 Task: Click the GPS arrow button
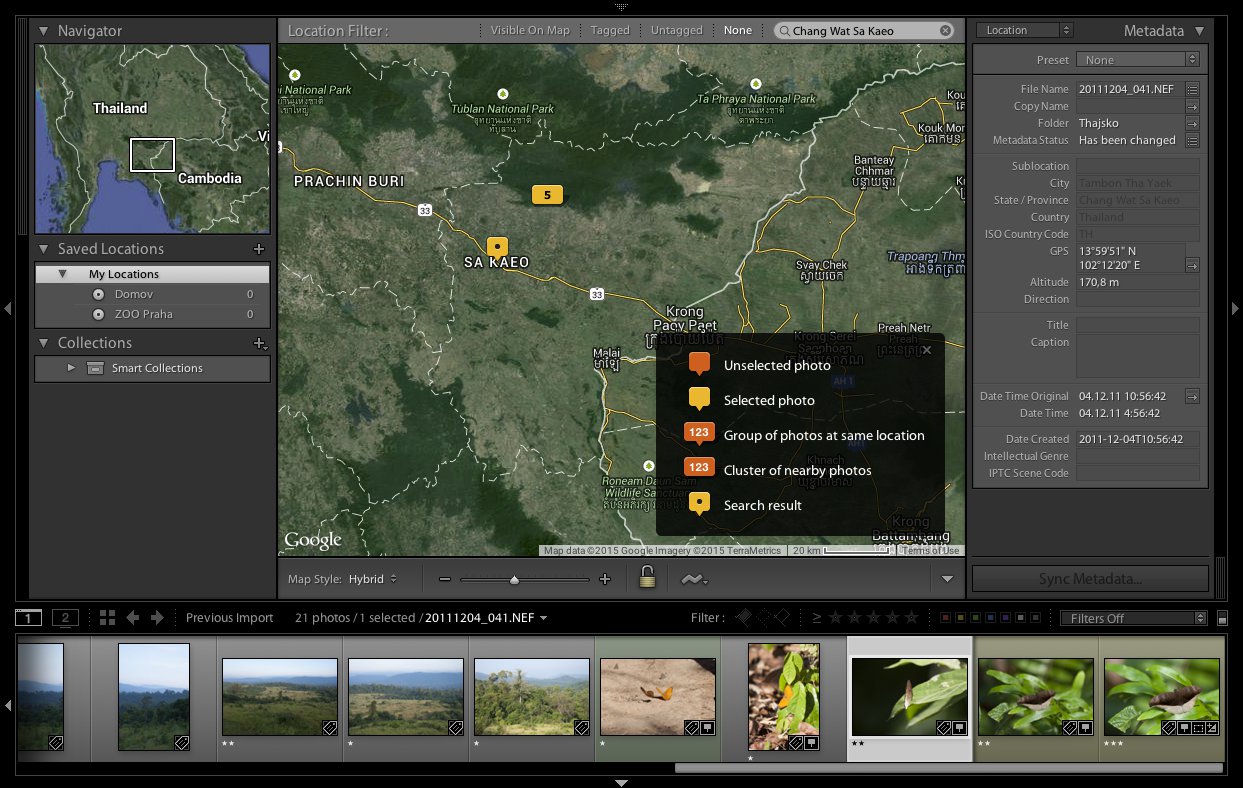point(1192,266)
